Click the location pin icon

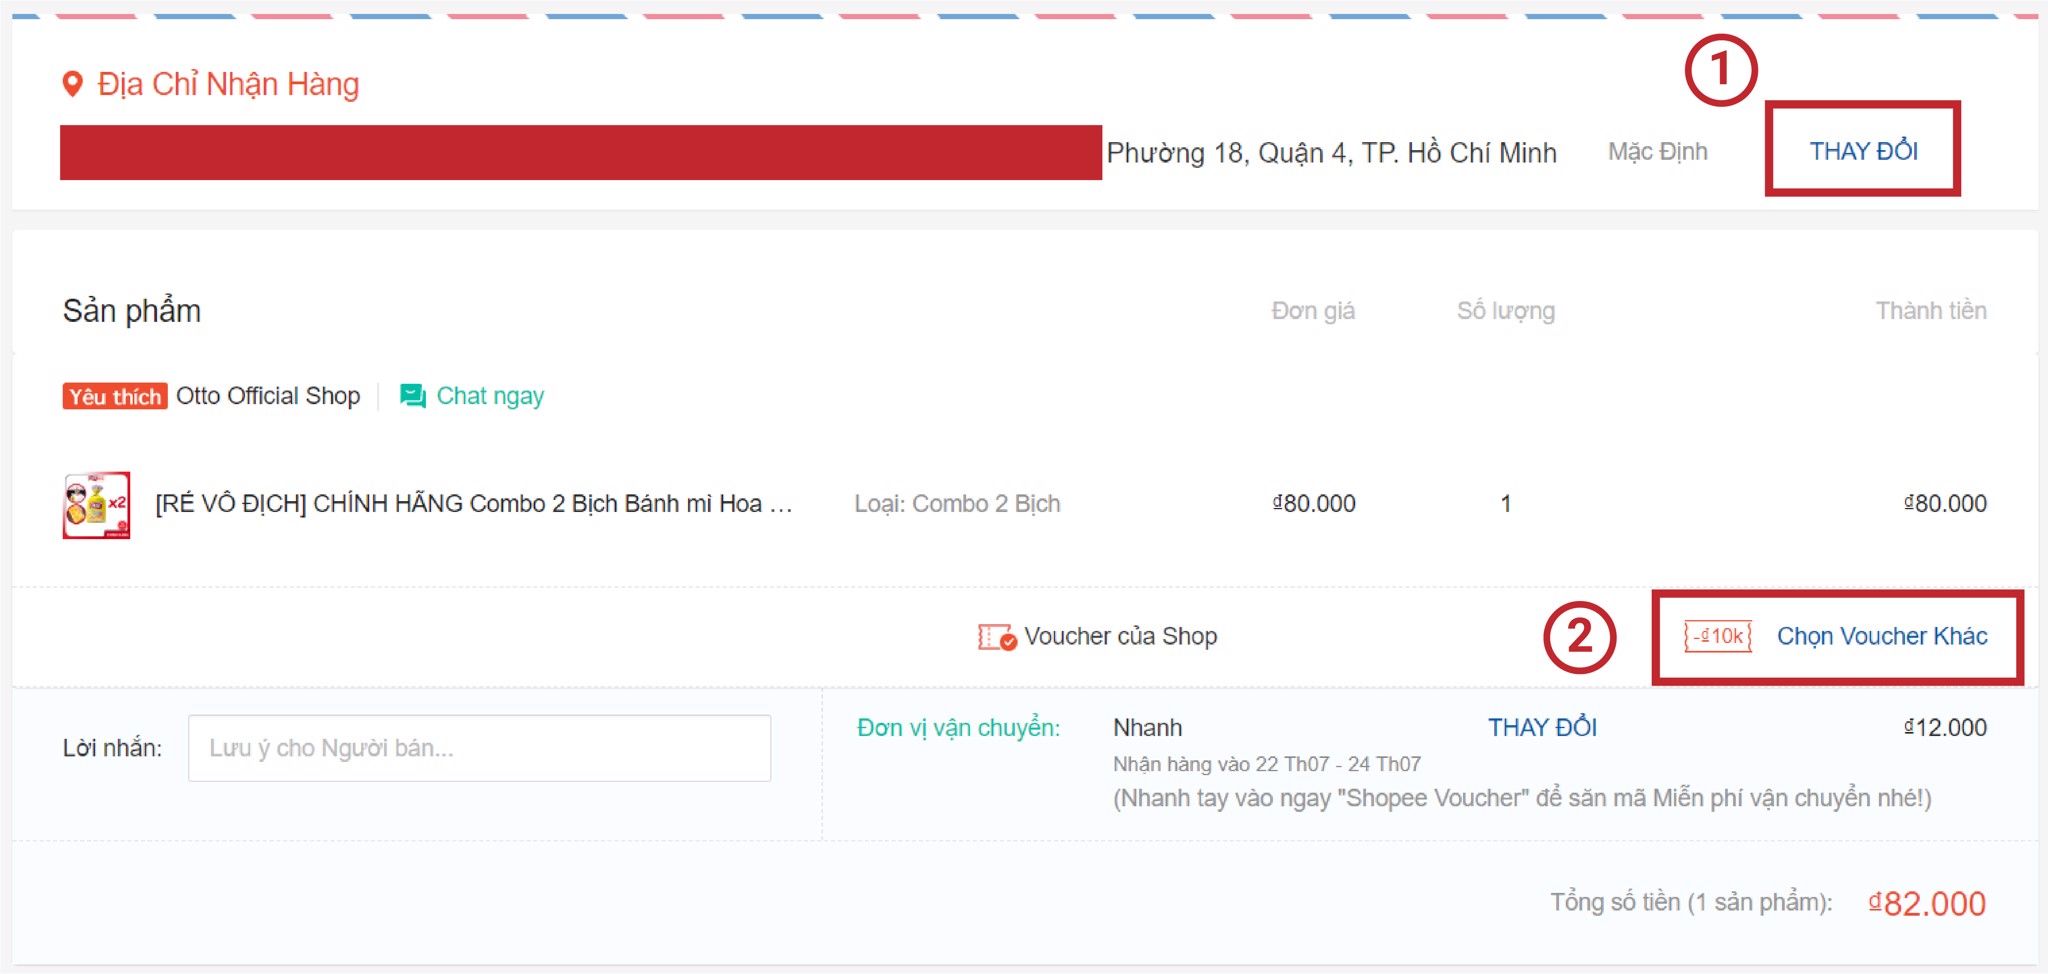tap(72, 85)
